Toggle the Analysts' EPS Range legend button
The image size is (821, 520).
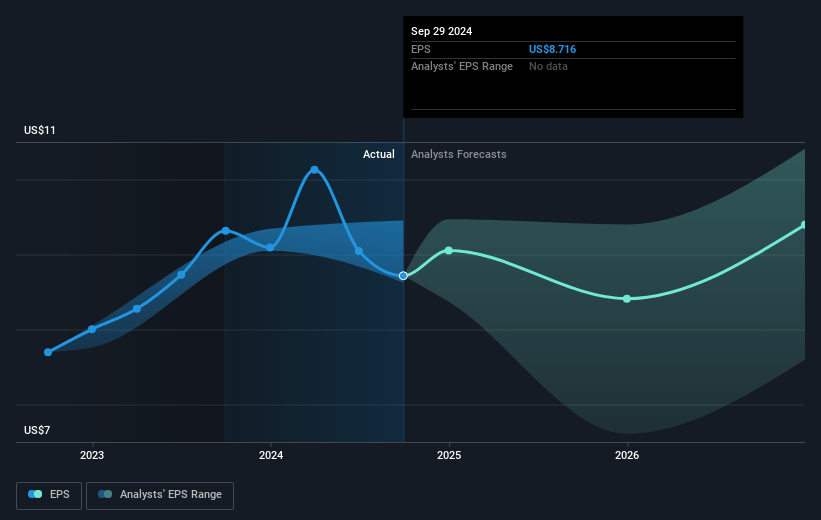pyautogui.click(x=160, y=495)
